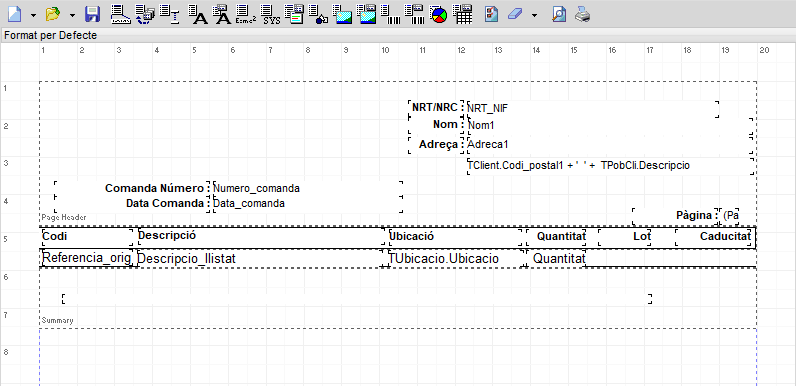Click the Summary band label
The image size is (796, 386).
[x=57, y=320]
